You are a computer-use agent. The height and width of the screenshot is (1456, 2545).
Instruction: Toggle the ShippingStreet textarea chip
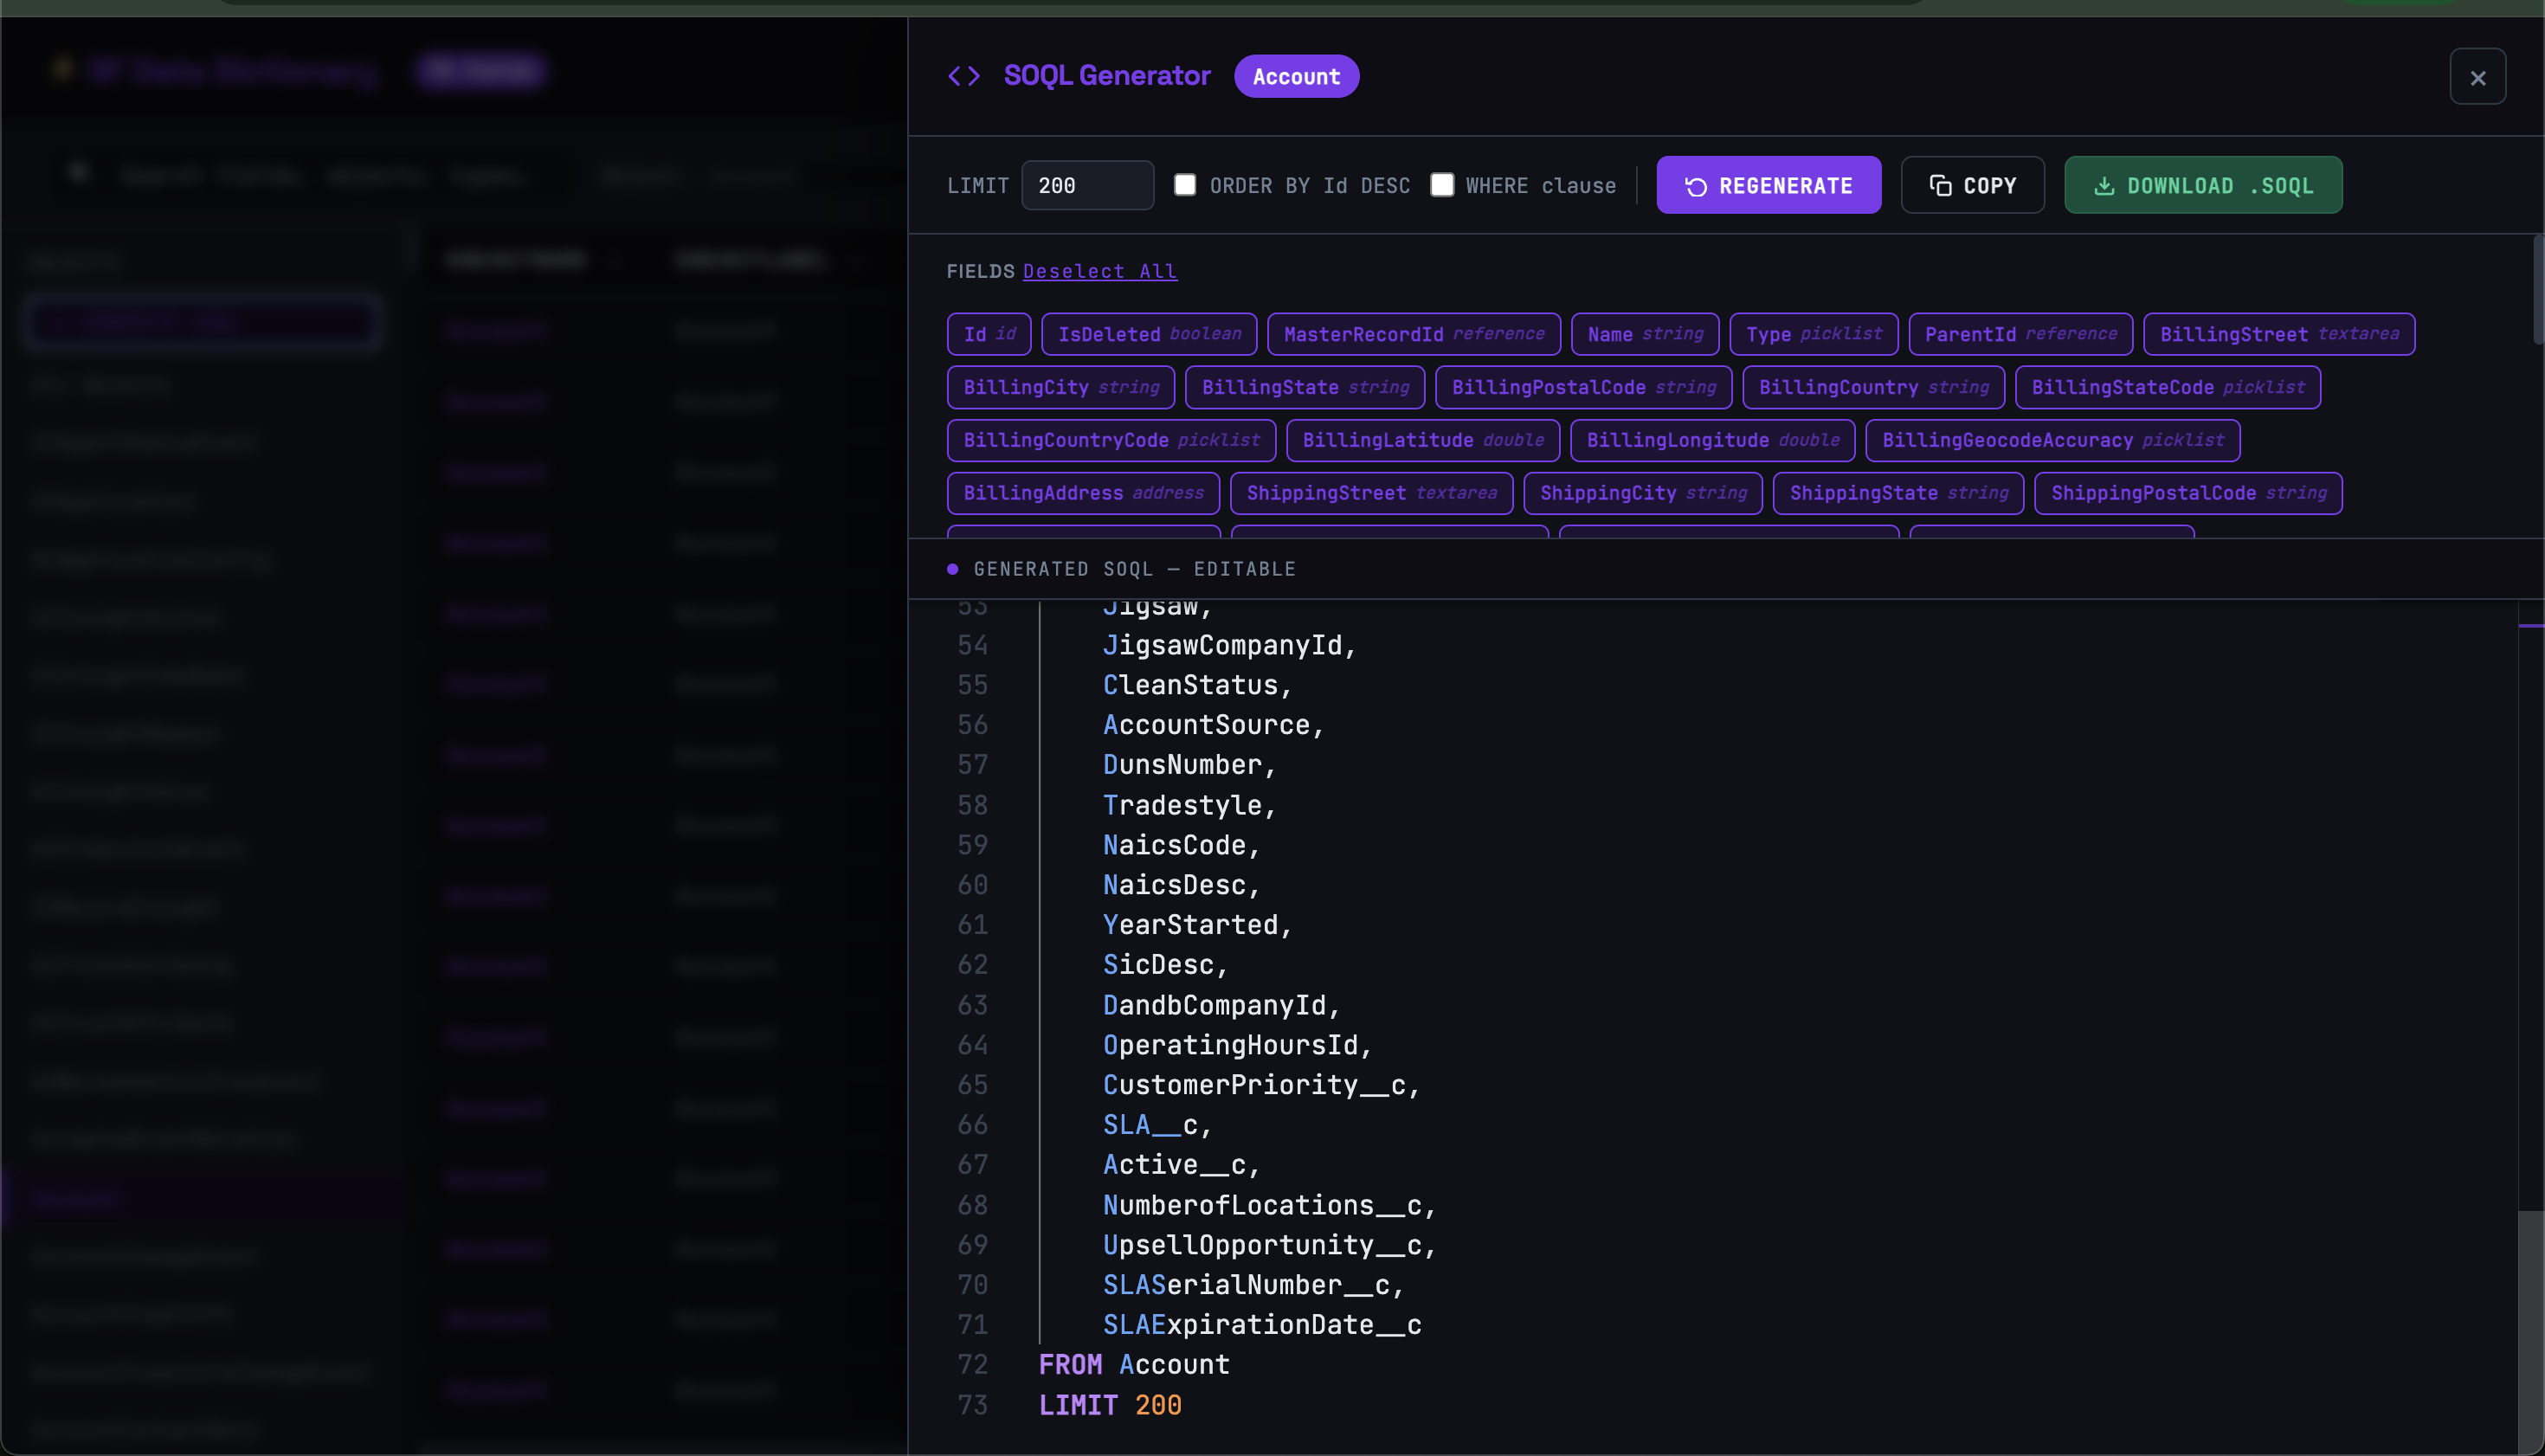tap(1371, 493)
